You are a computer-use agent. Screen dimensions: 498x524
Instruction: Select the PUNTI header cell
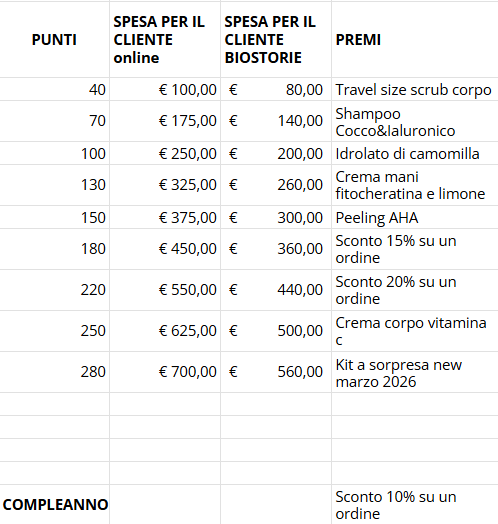(x=54, y=40)
